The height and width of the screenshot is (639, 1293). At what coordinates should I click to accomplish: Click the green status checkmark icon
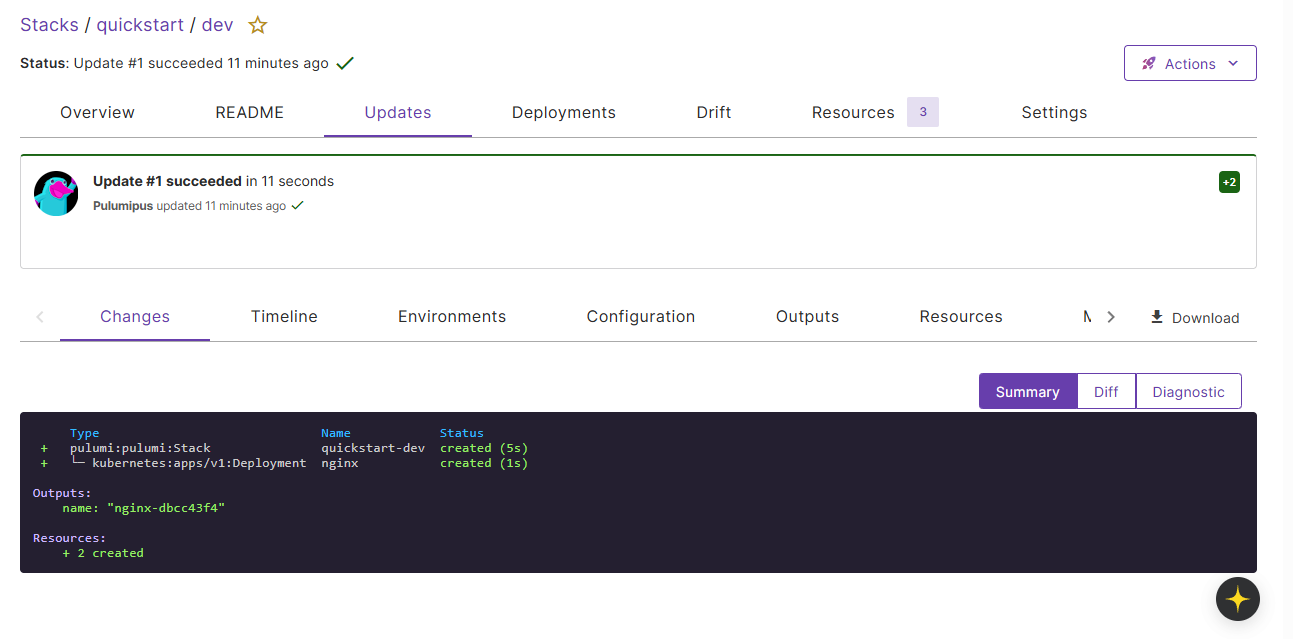pyautogui.click(x=345, y=63)
